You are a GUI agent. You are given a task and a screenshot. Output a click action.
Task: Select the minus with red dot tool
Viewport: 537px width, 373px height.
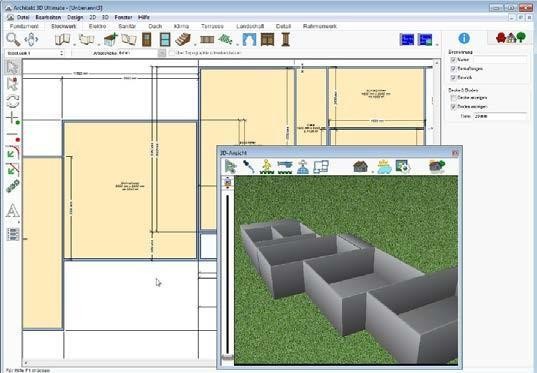coord(13,136)
